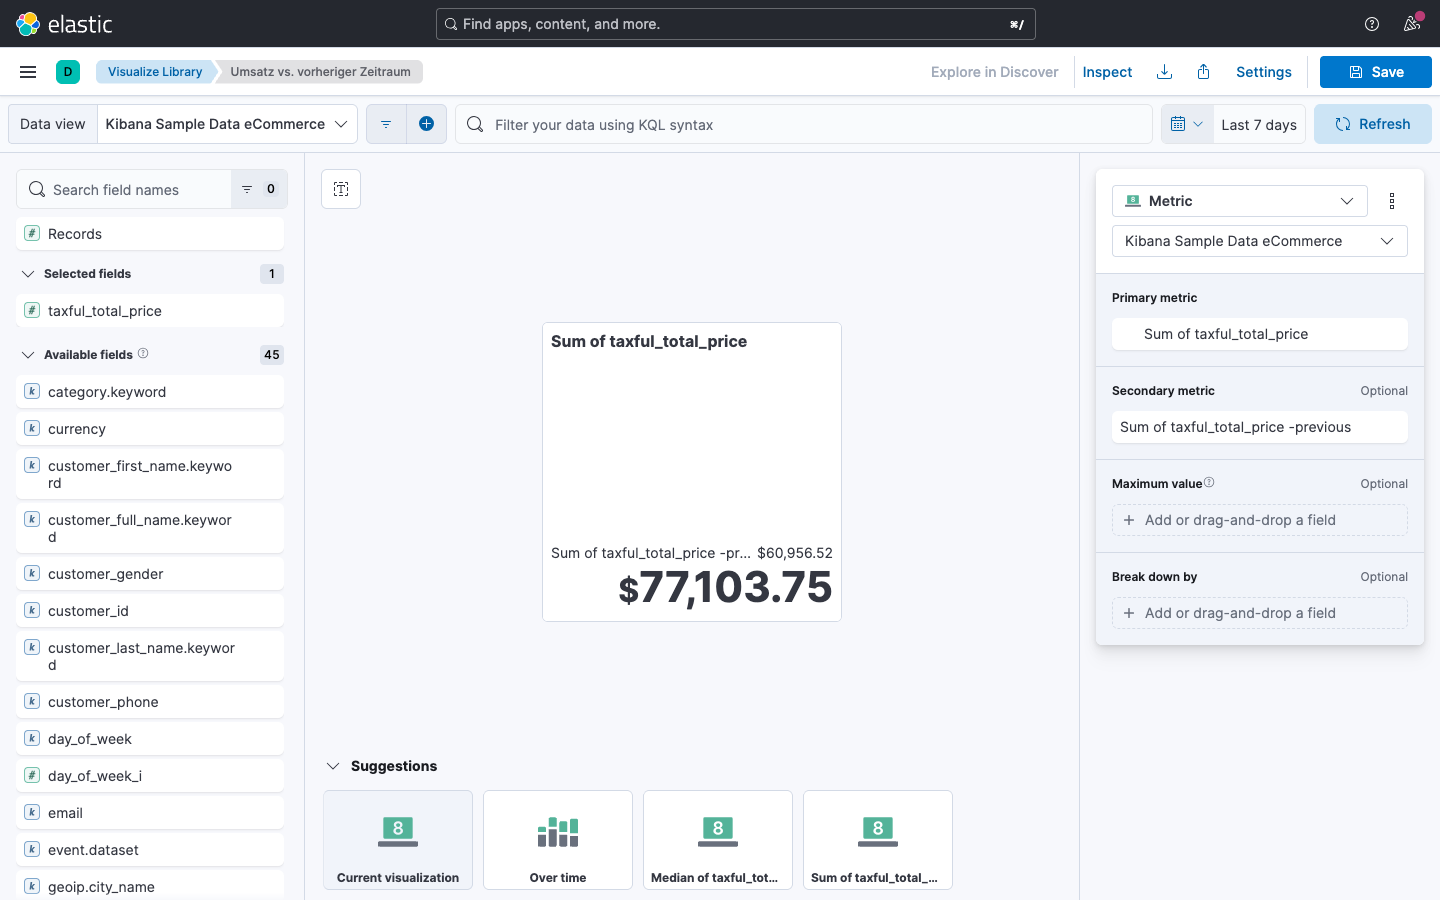This screenshot has height=900, width=1440.
Task: Open the filter options menu button
Action: coord(386,124)
